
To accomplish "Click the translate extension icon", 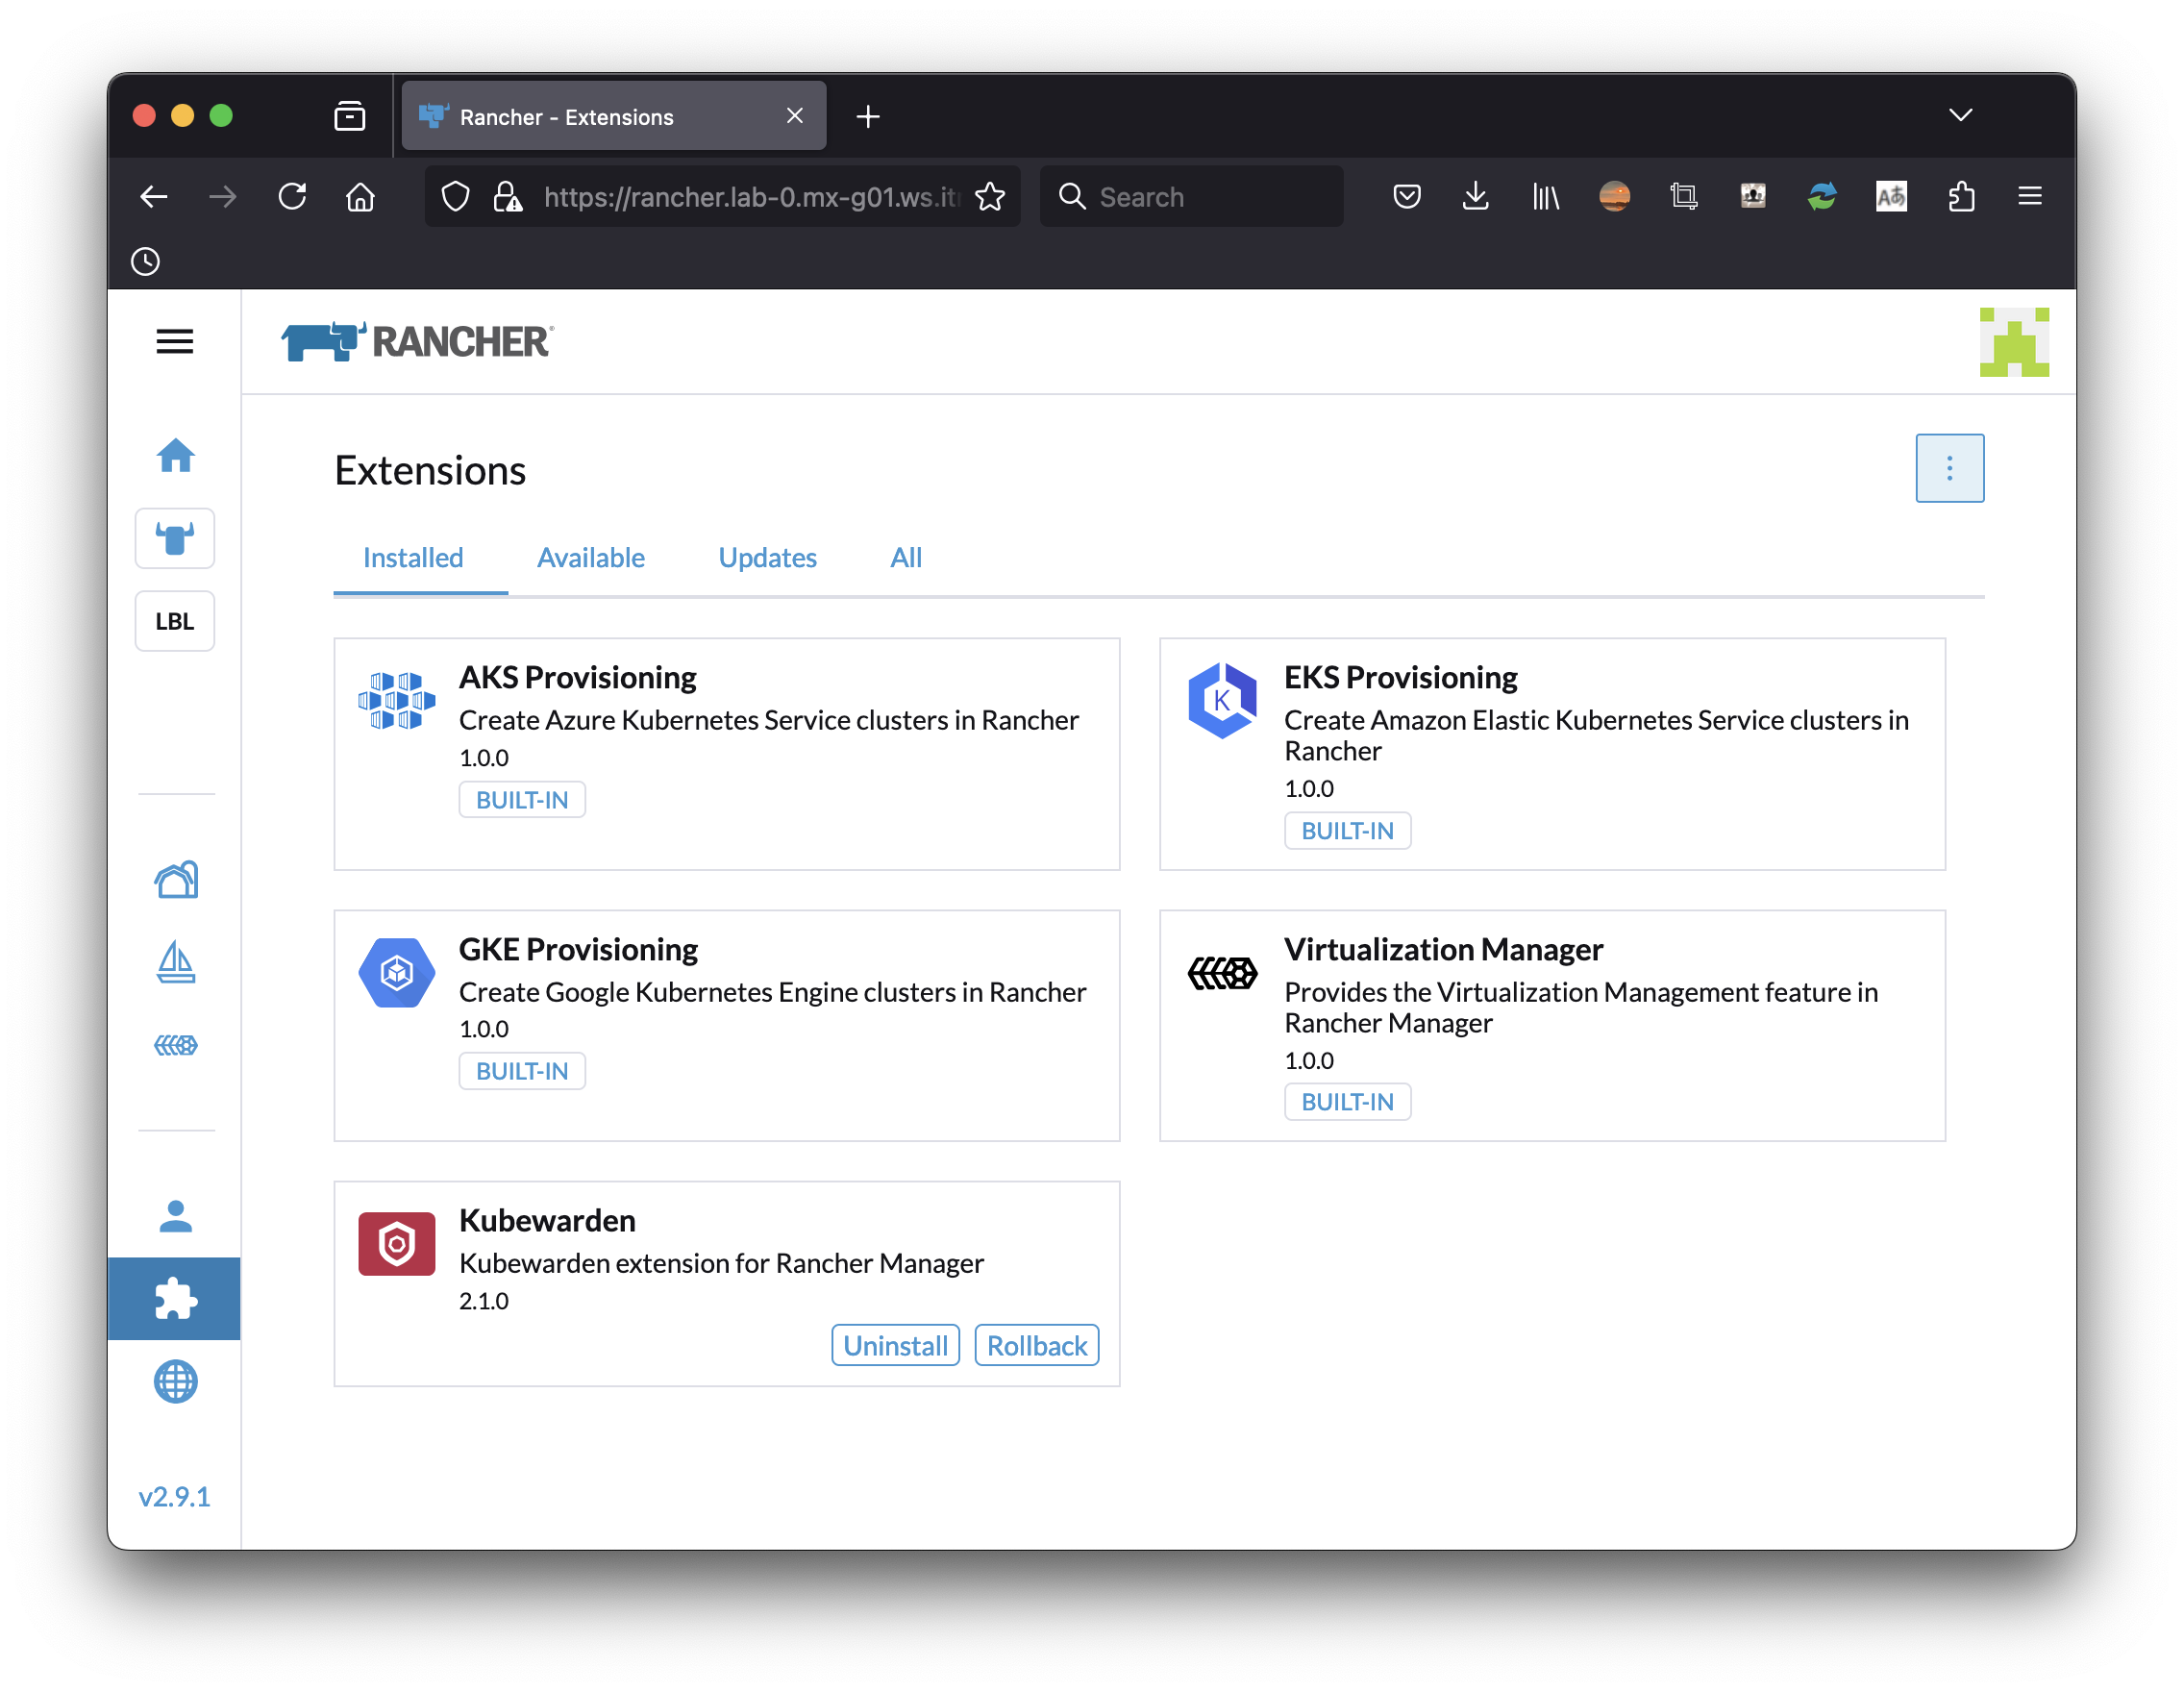I will [1891, 197].
